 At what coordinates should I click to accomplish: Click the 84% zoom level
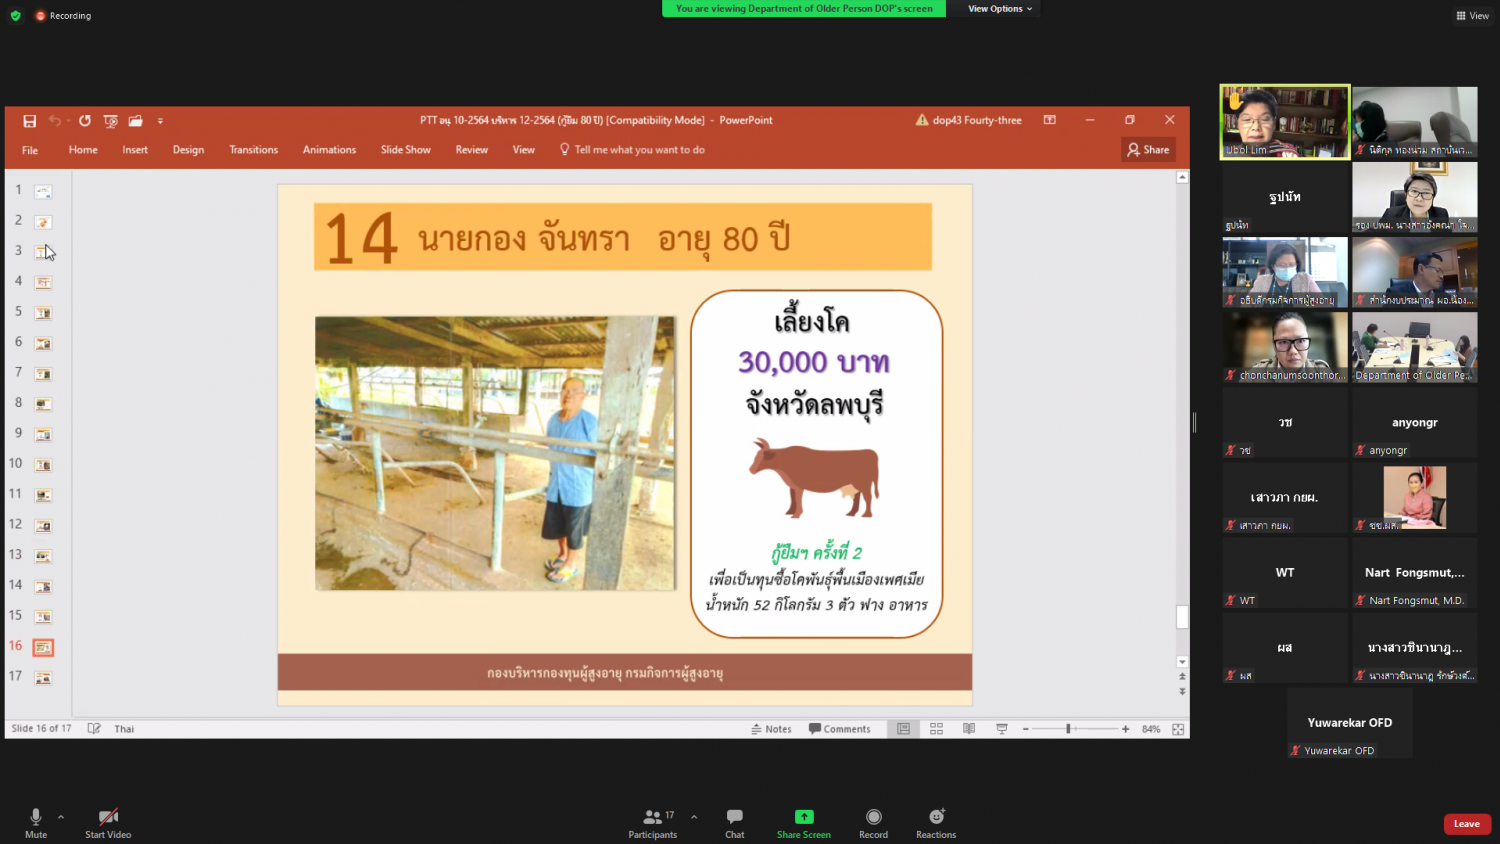tap(1151, 729)
